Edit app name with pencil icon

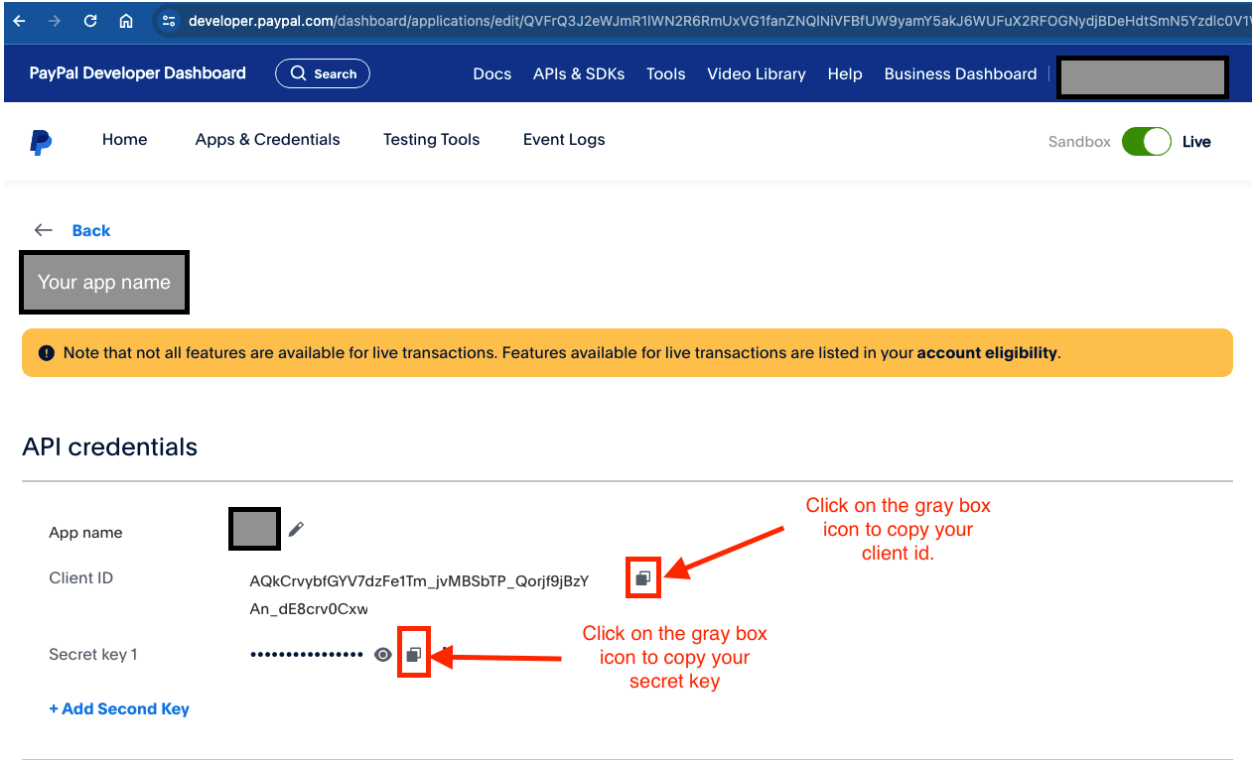(296, 529)
